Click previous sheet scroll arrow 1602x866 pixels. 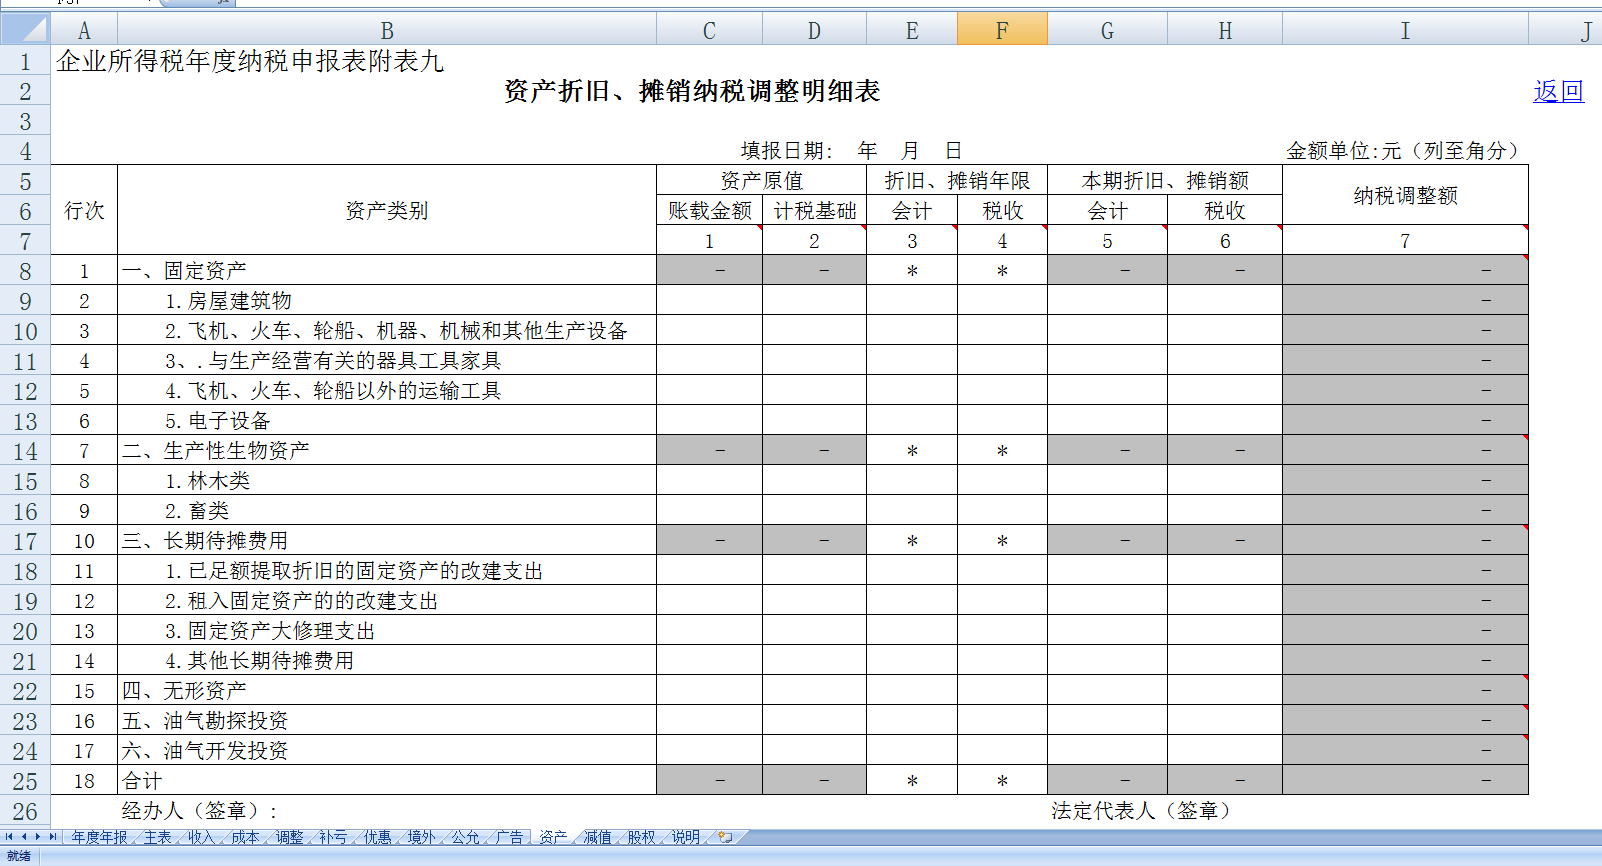point(24,837)
